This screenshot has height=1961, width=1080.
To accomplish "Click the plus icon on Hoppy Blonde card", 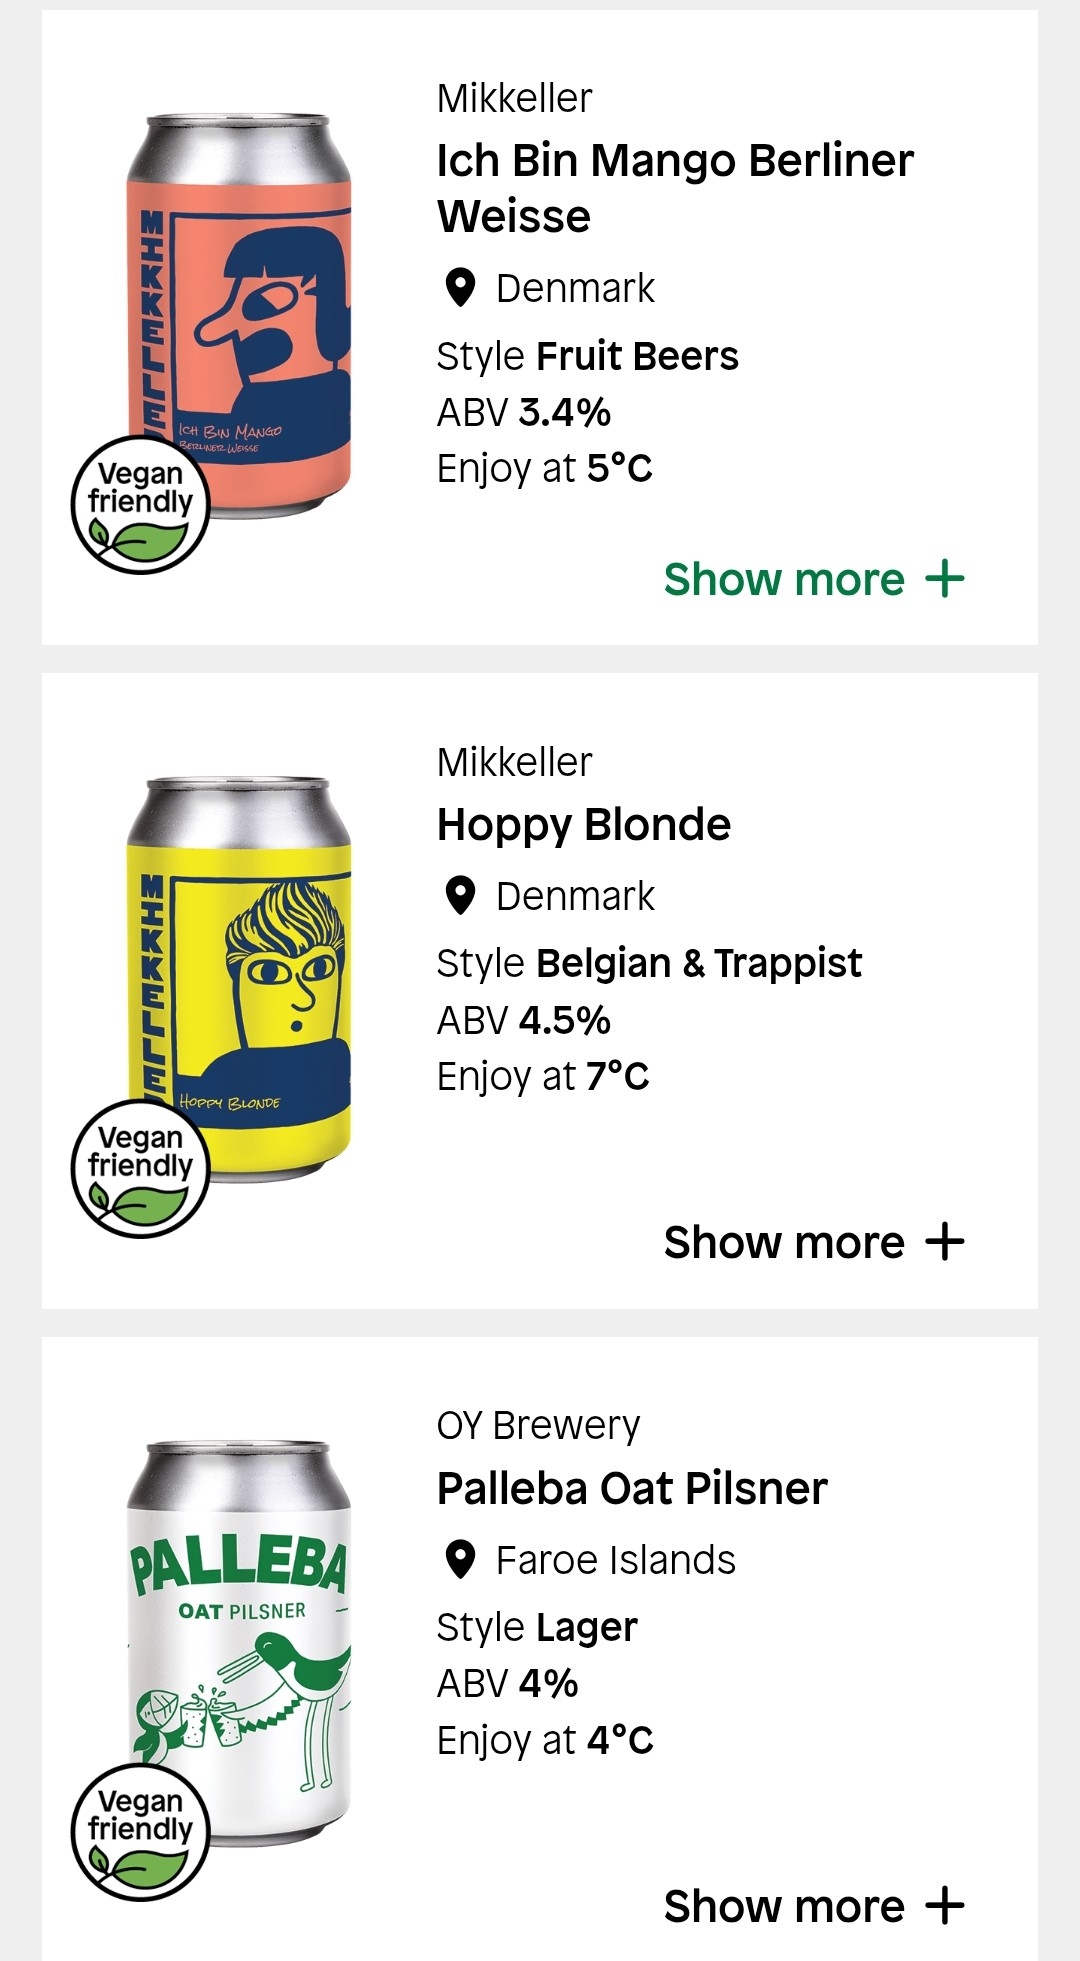I will click(945, 1242).
